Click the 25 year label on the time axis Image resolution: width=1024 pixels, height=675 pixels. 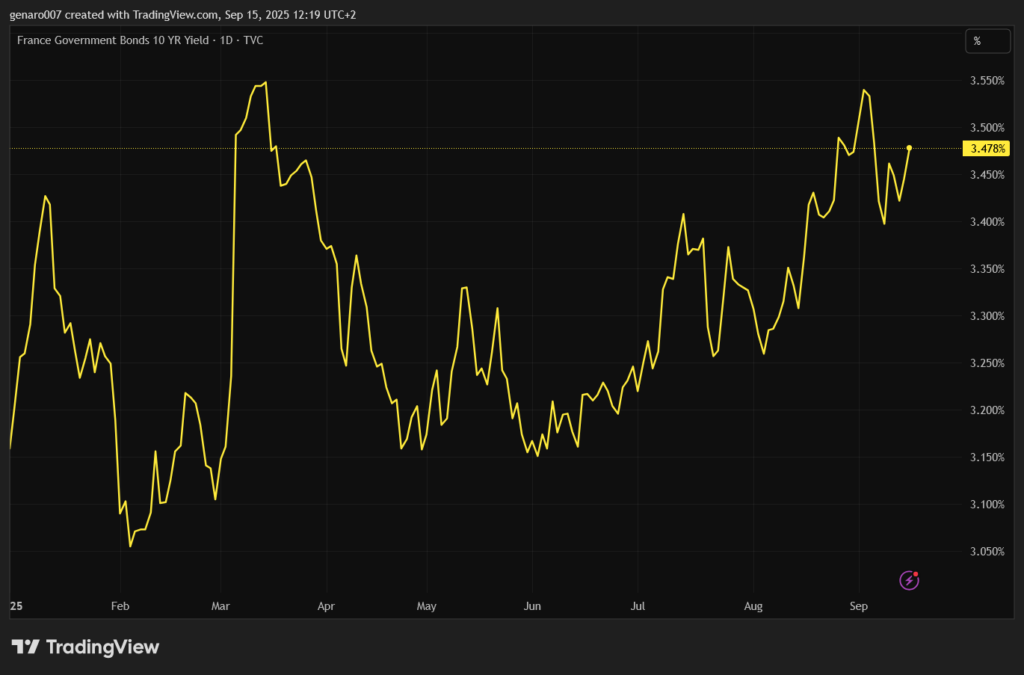[15, 606]
